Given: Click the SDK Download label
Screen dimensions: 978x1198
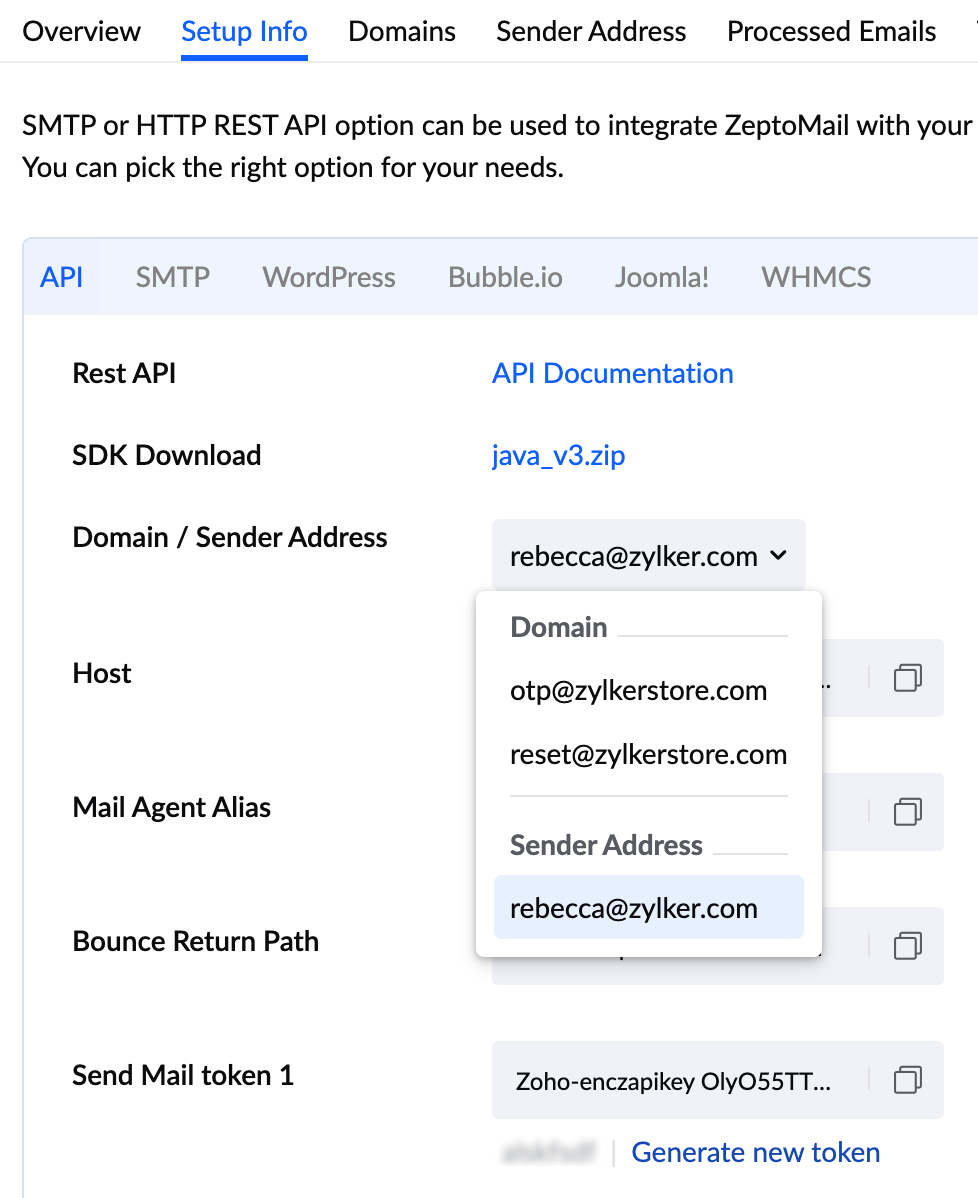Looking at the screenshot, I should pos(167,455).
